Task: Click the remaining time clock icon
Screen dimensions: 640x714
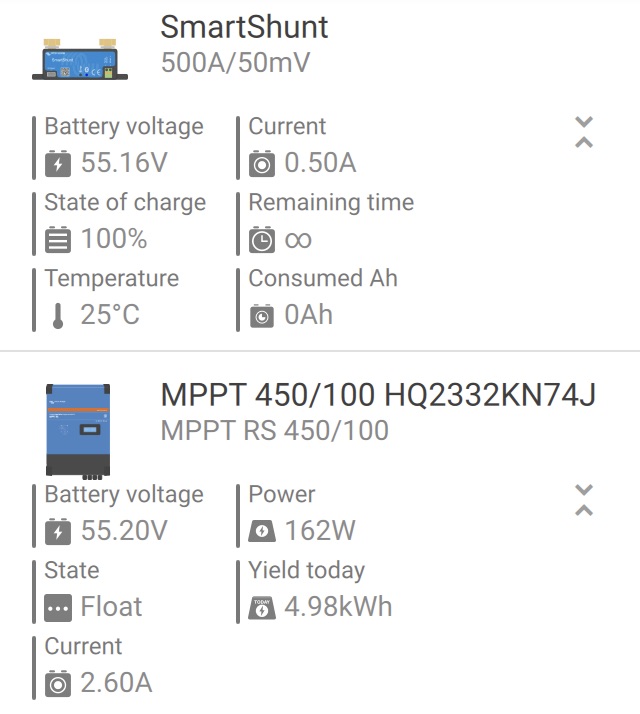Action: (x=261, y=240)
